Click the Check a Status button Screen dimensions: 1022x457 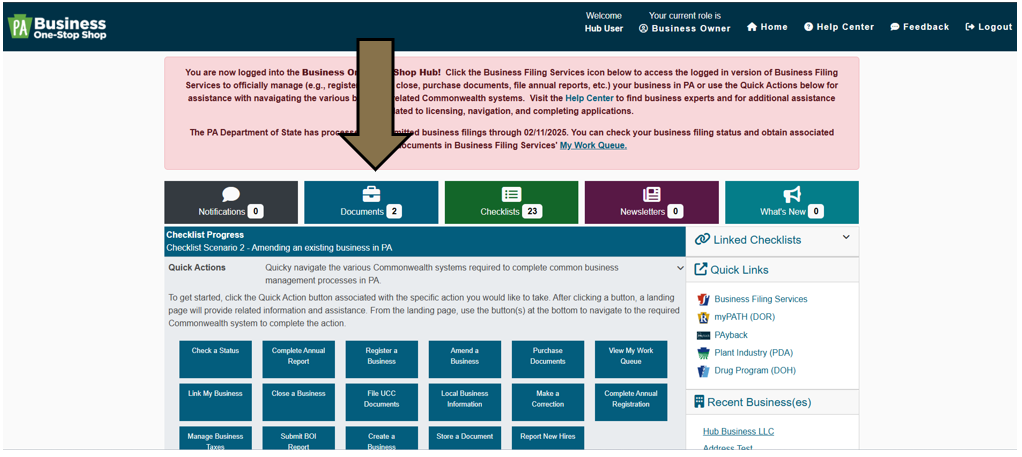point(215,359)
